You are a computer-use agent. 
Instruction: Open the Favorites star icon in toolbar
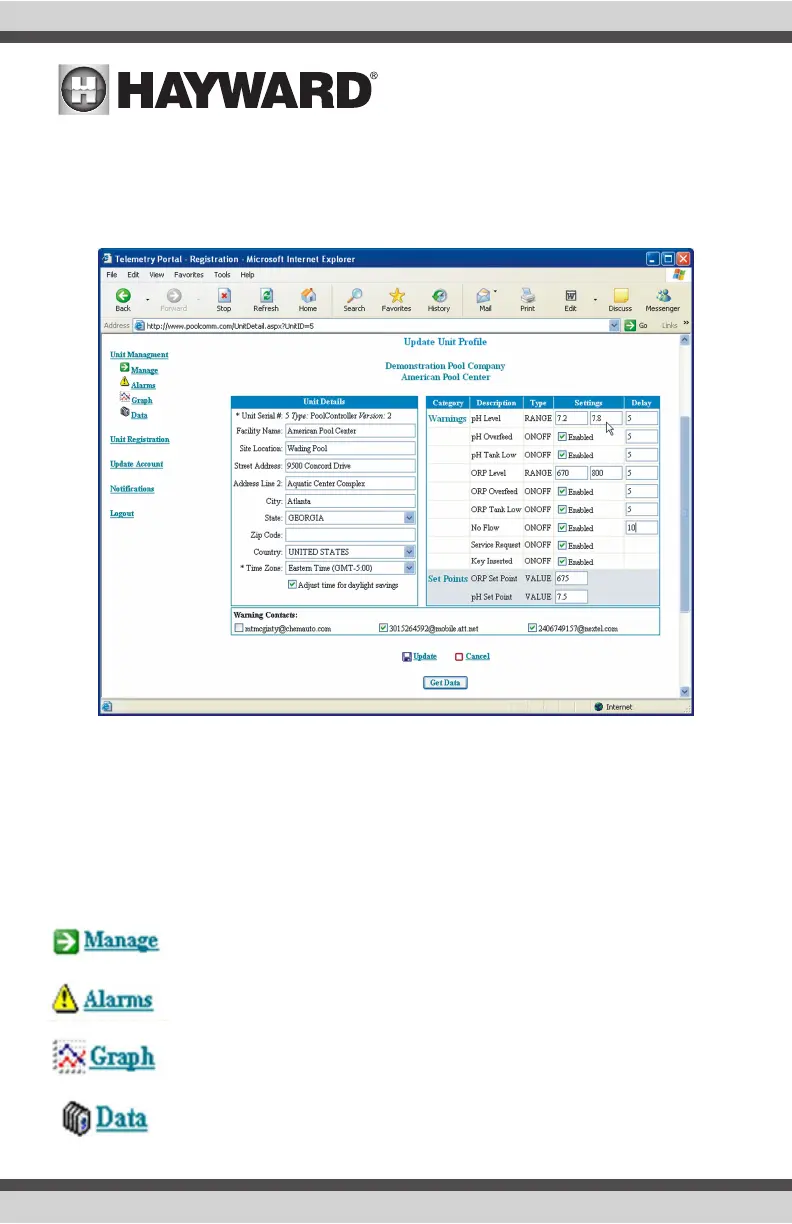click(397, 295)
